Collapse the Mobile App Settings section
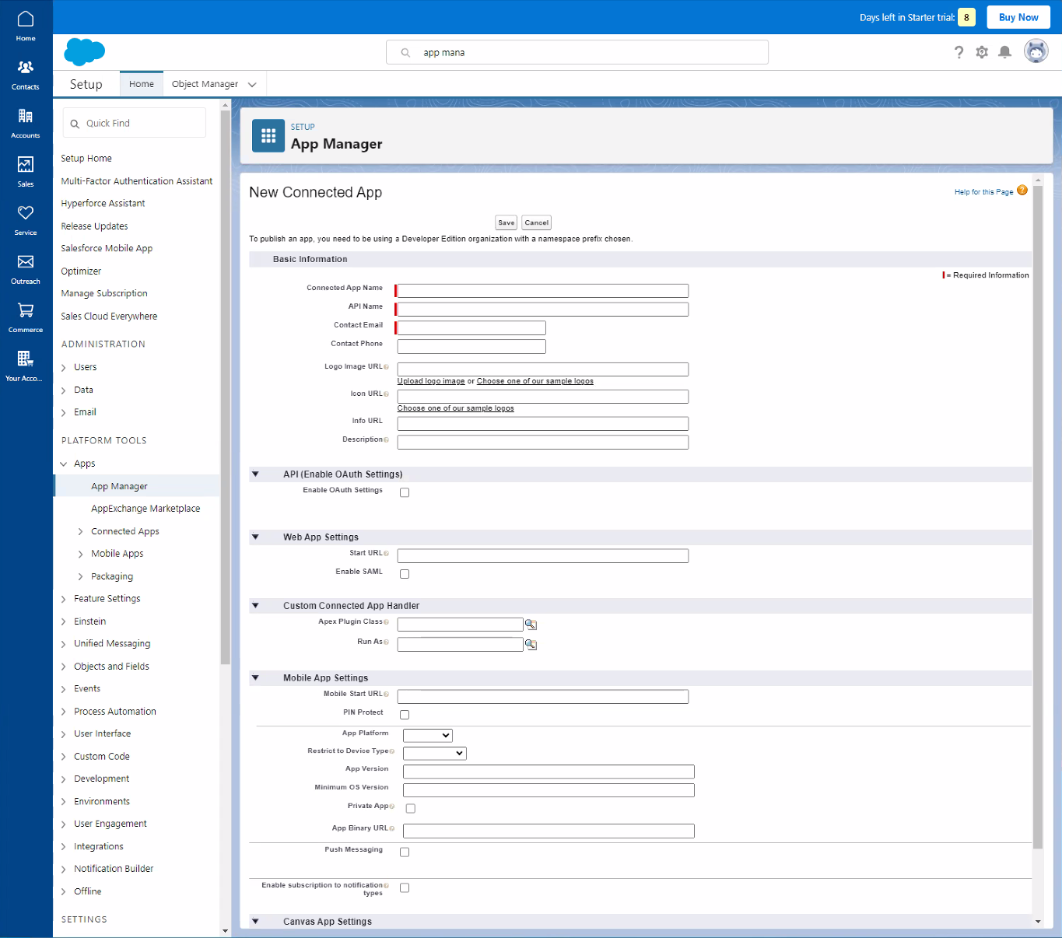 pos(255,677)
